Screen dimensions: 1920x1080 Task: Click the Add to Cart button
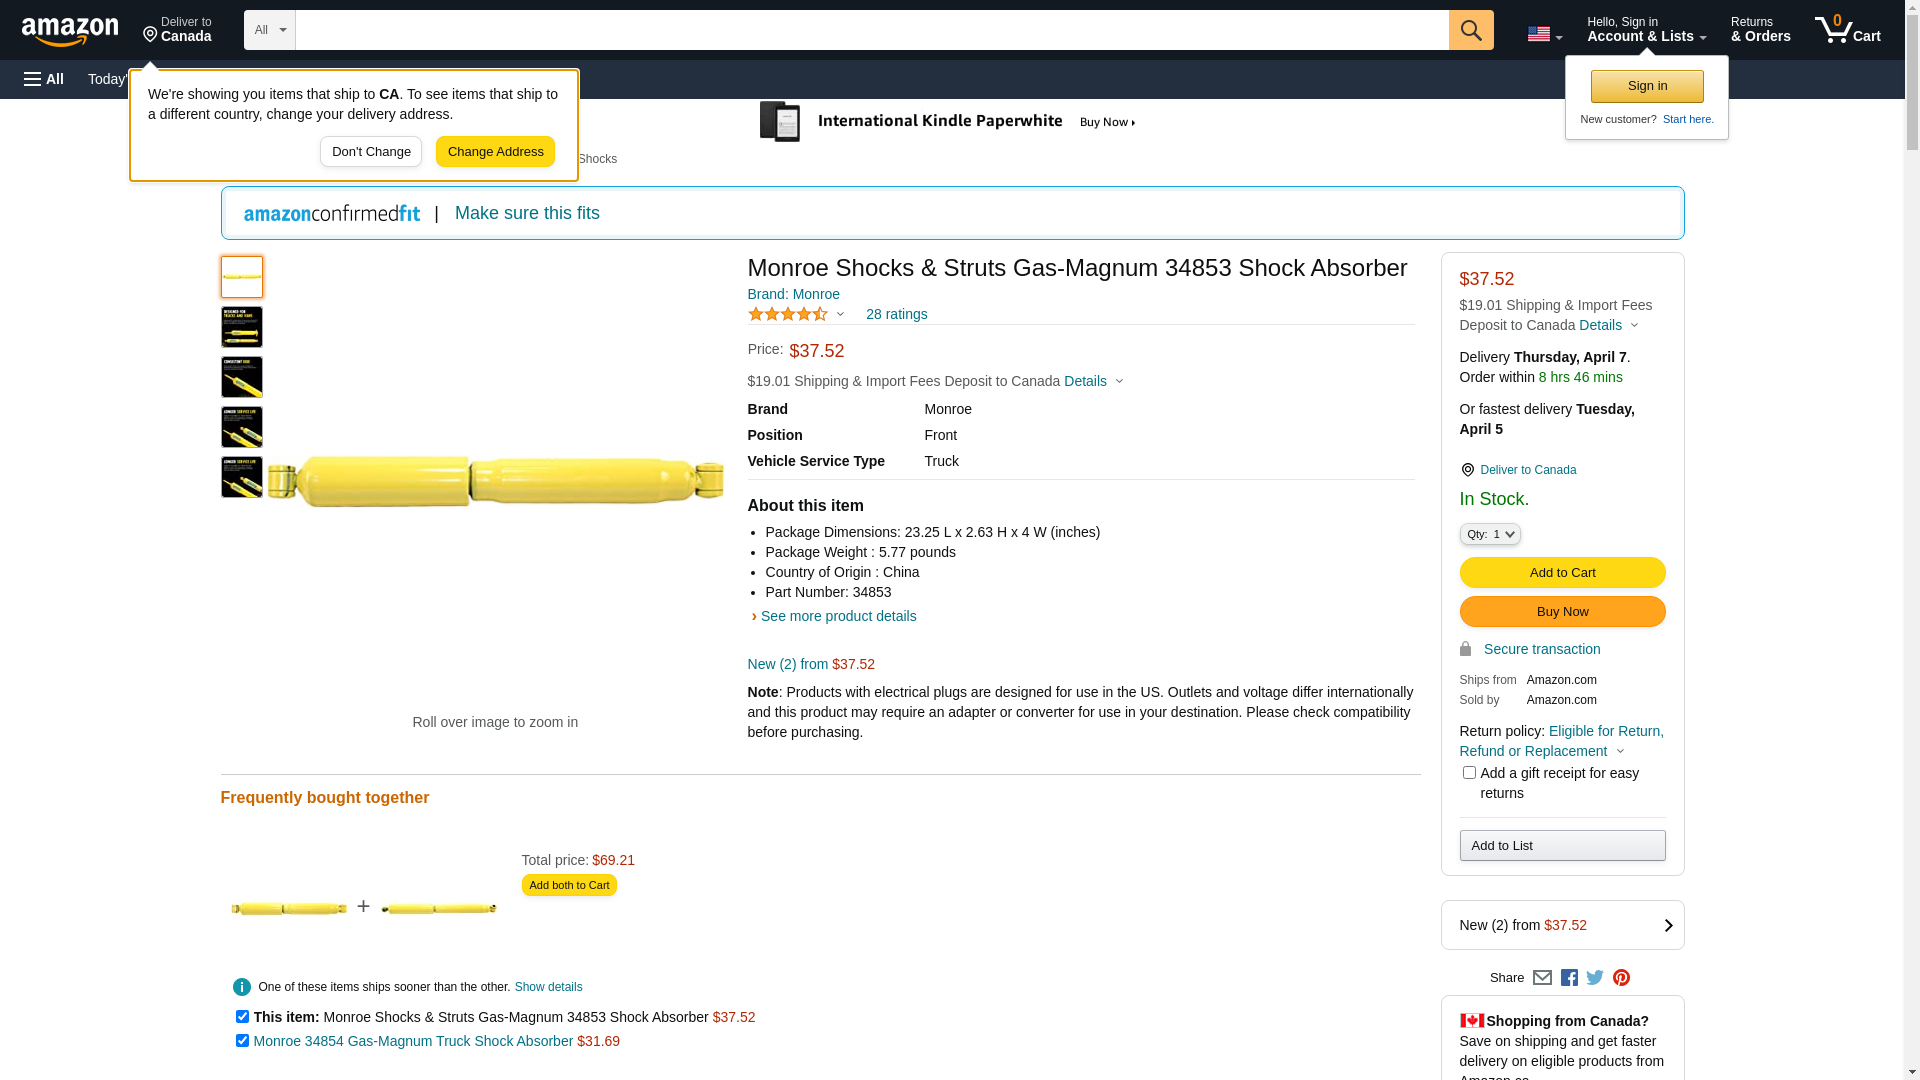[x=1562, y=573]
